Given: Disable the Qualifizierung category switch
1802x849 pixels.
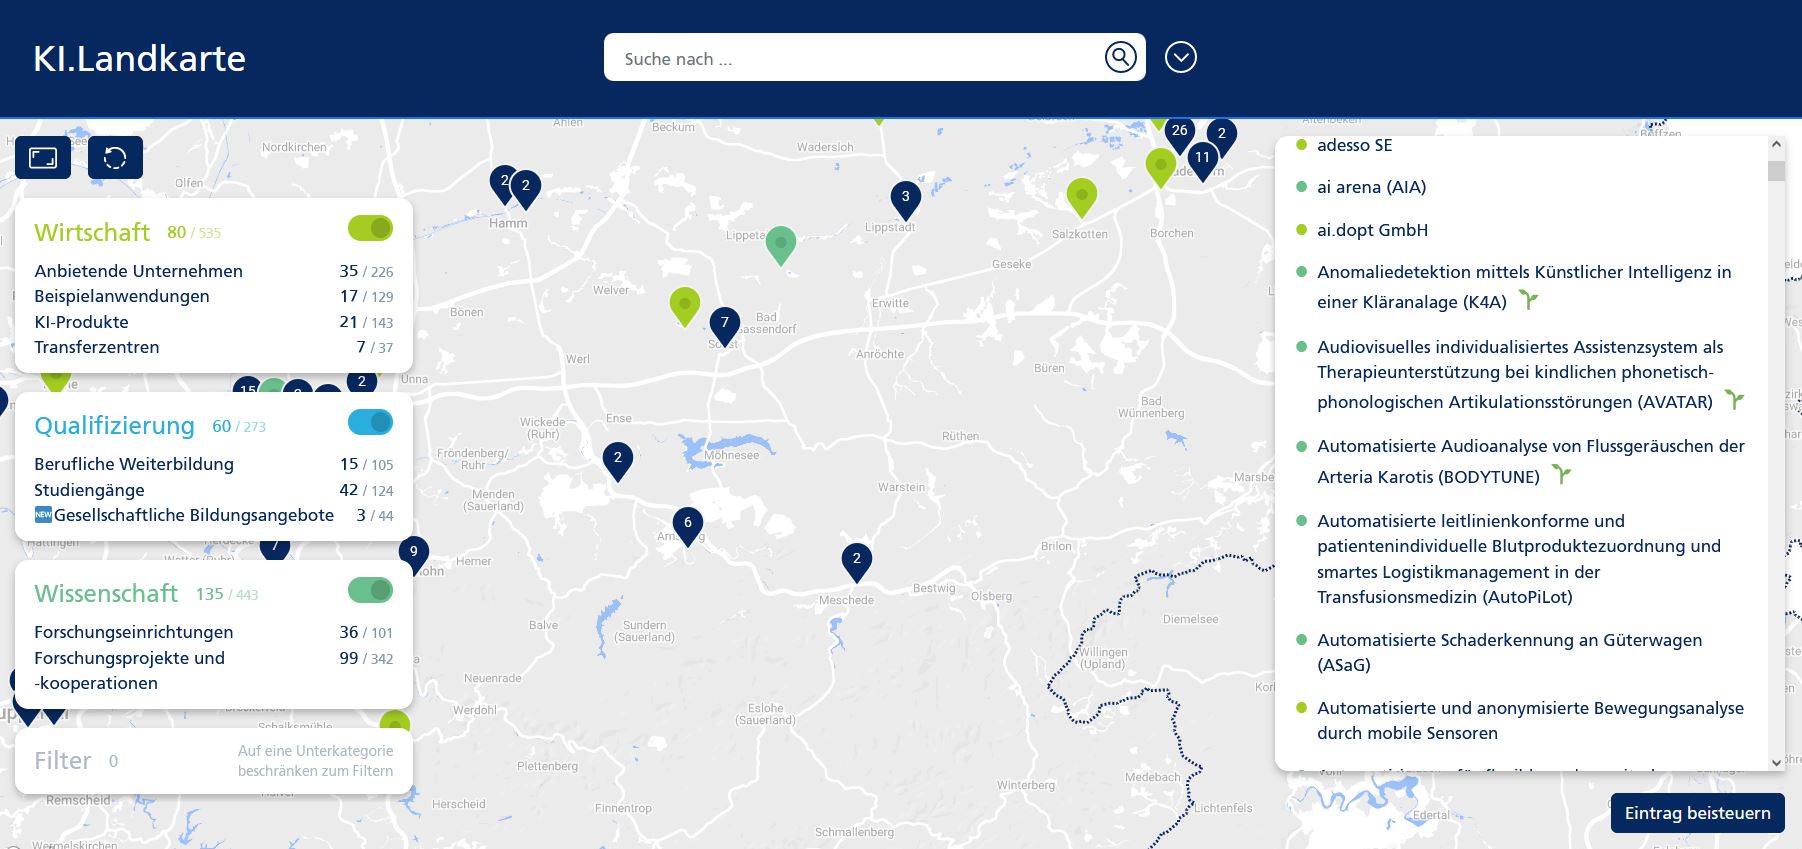Looking at the screenshot, I should click(x=370, y=422).
